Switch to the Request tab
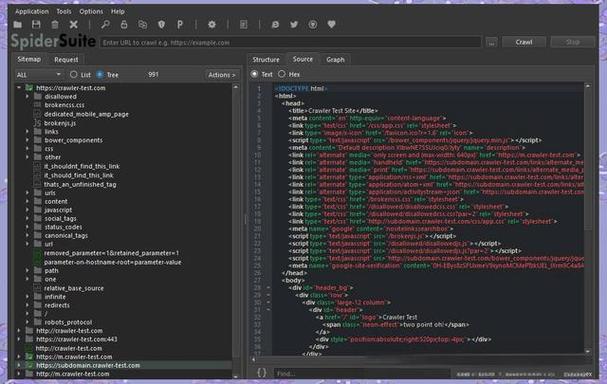This screenshot has width=607, height=384. pos(66,60)
